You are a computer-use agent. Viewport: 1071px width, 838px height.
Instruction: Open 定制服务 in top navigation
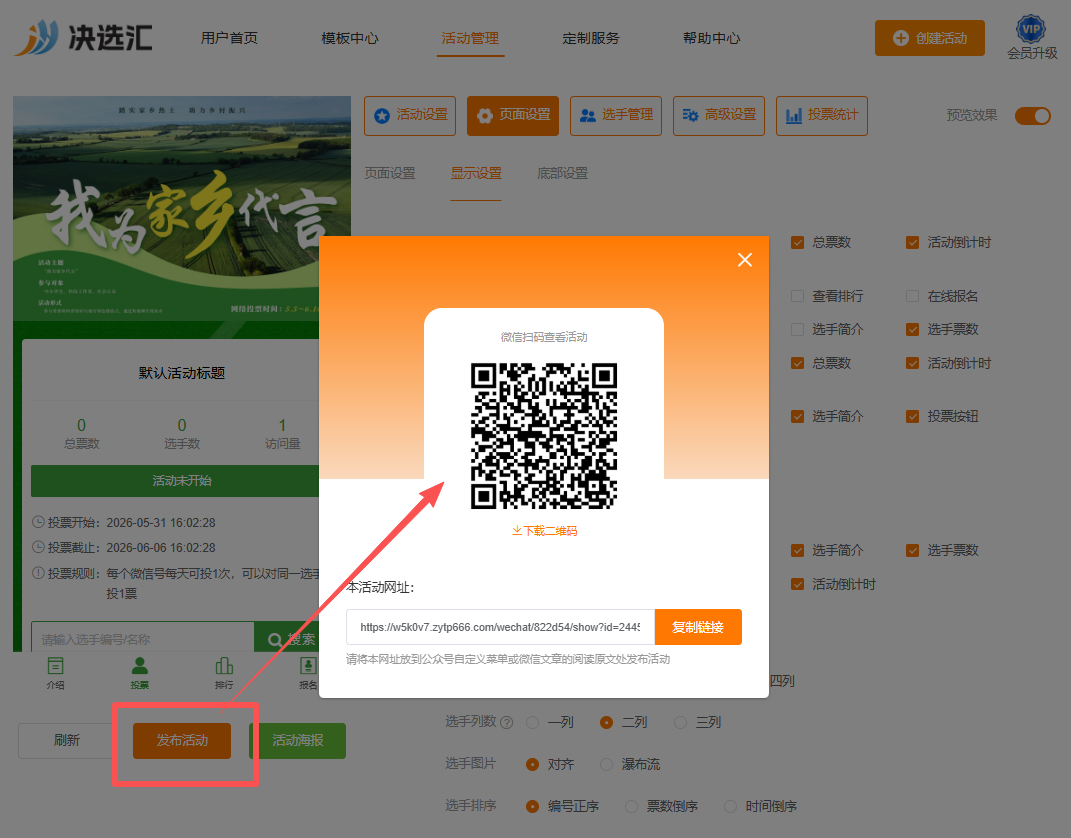[x=591, y=38]
